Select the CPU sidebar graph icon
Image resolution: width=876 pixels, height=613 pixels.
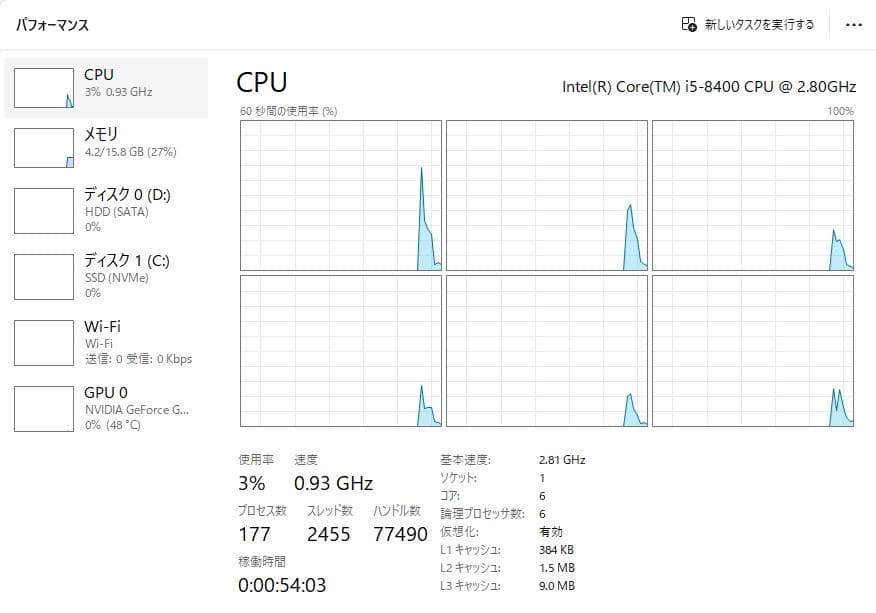tap(43, 87)
